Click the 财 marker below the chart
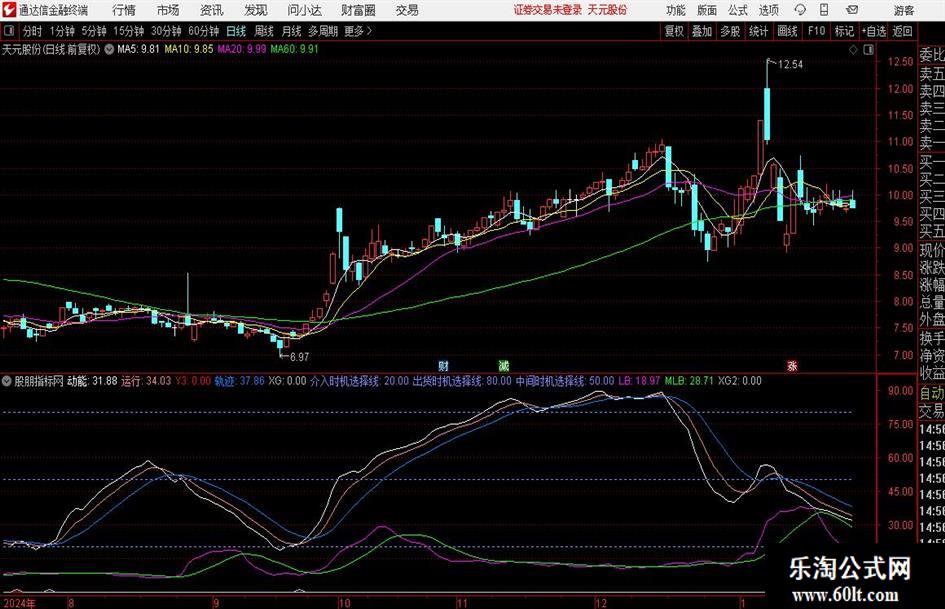 [x=443, y=365]
